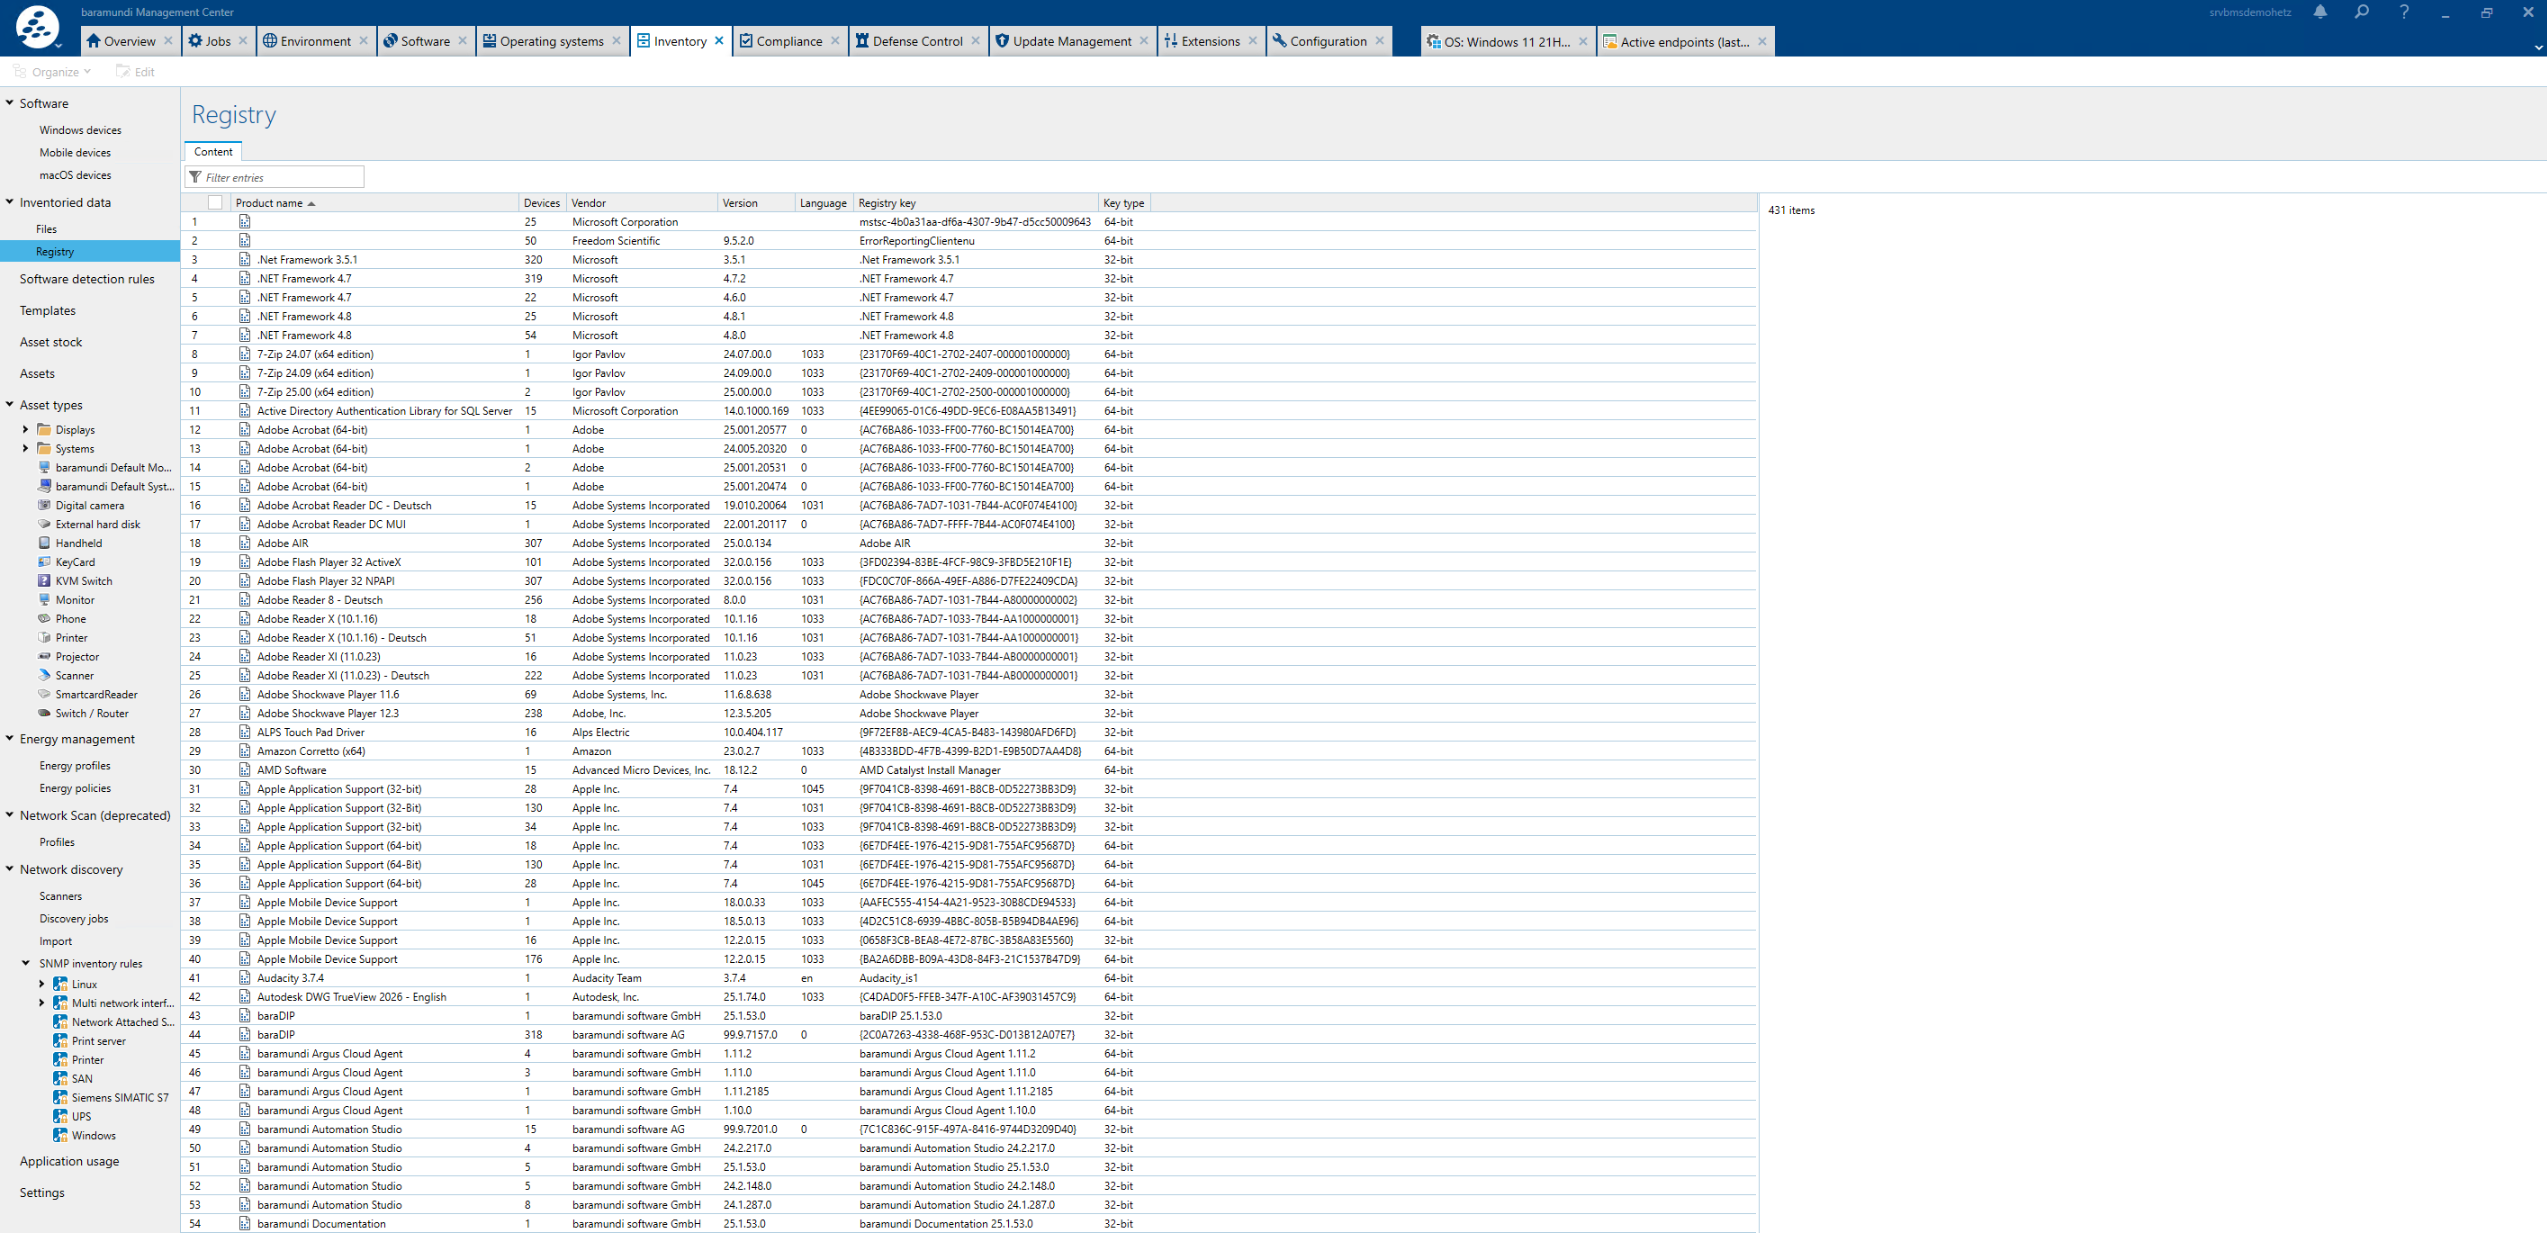Viewport: 2547px width, 1233px height.
Task: Collapse the Energy management section
Action: 10,739
